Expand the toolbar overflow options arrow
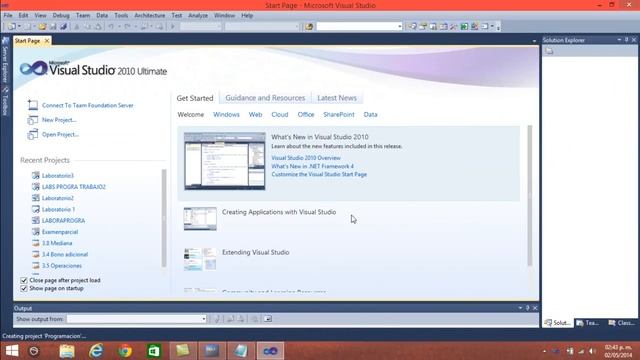 click(498, 27)
